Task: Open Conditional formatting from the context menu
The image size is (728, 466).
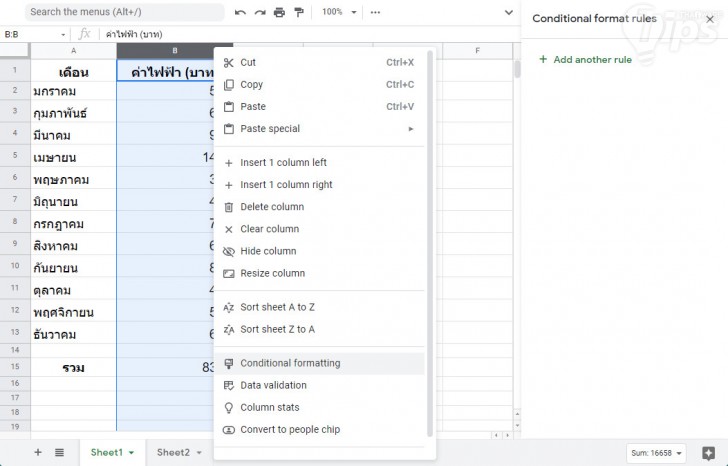Action: tap(319, 363)
